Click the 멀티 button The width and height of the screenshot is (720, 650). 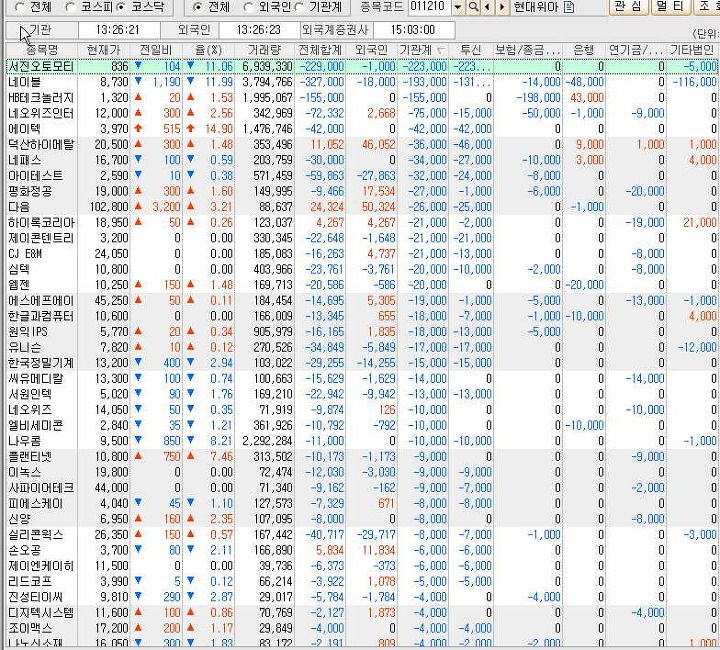pyautogui.click(x=669, y=7)
